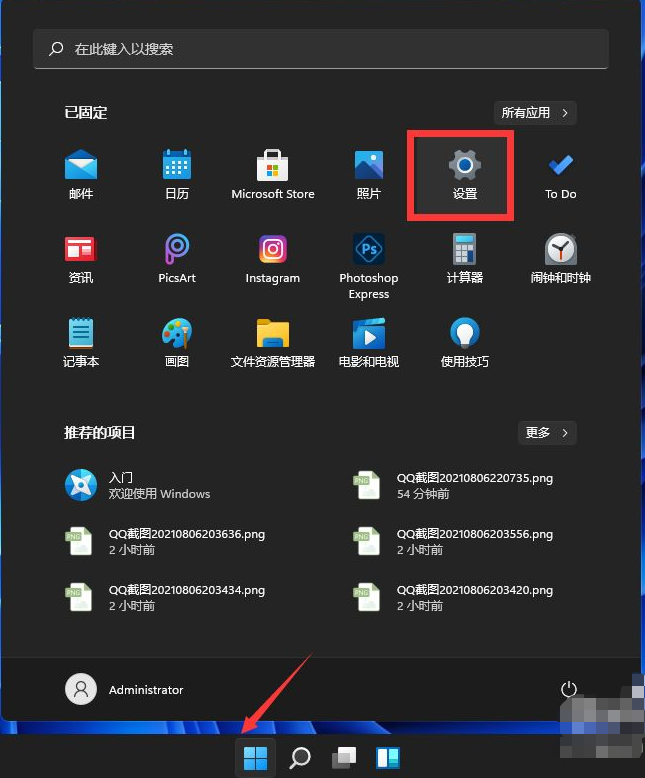Launch 记事本 Notepad
Screen dimensions: 645x778
click(x=81, y=343)
